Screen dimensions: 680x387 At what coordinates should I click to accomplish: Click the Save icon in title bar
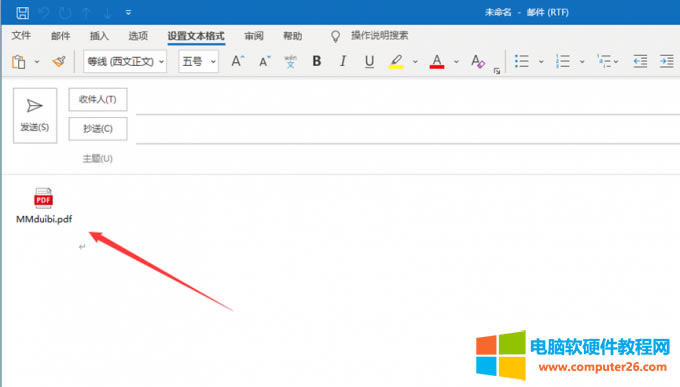[x=23, y=13]
